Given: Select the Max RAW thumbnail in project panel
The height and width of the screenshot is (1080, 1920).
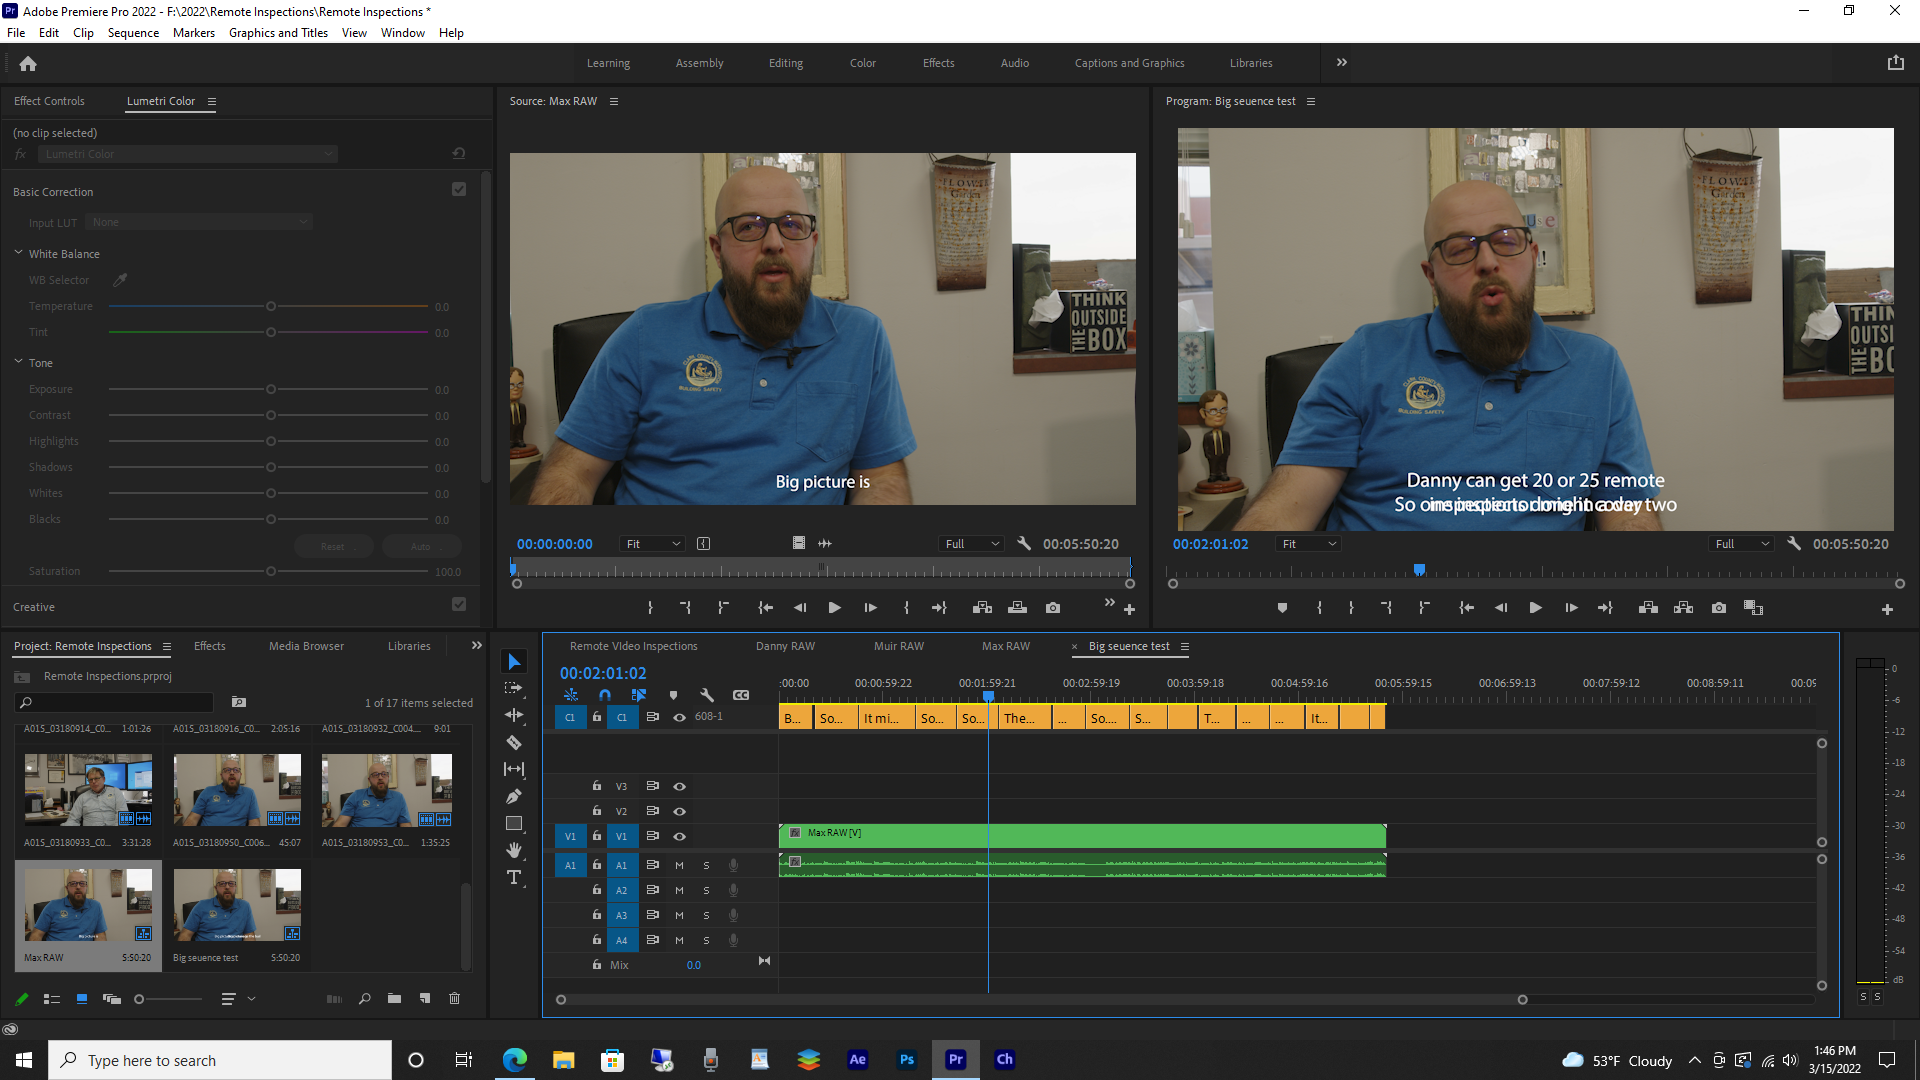Looking at the screenshot, I should tap(88, 905).
